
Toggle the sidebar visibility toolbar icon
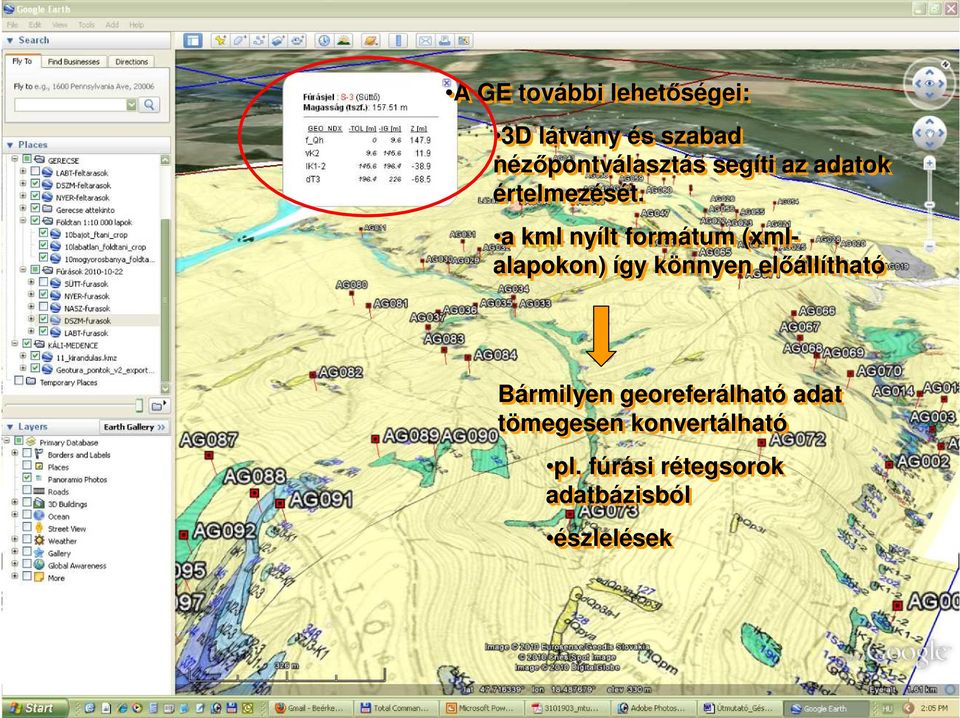(193, 41)
